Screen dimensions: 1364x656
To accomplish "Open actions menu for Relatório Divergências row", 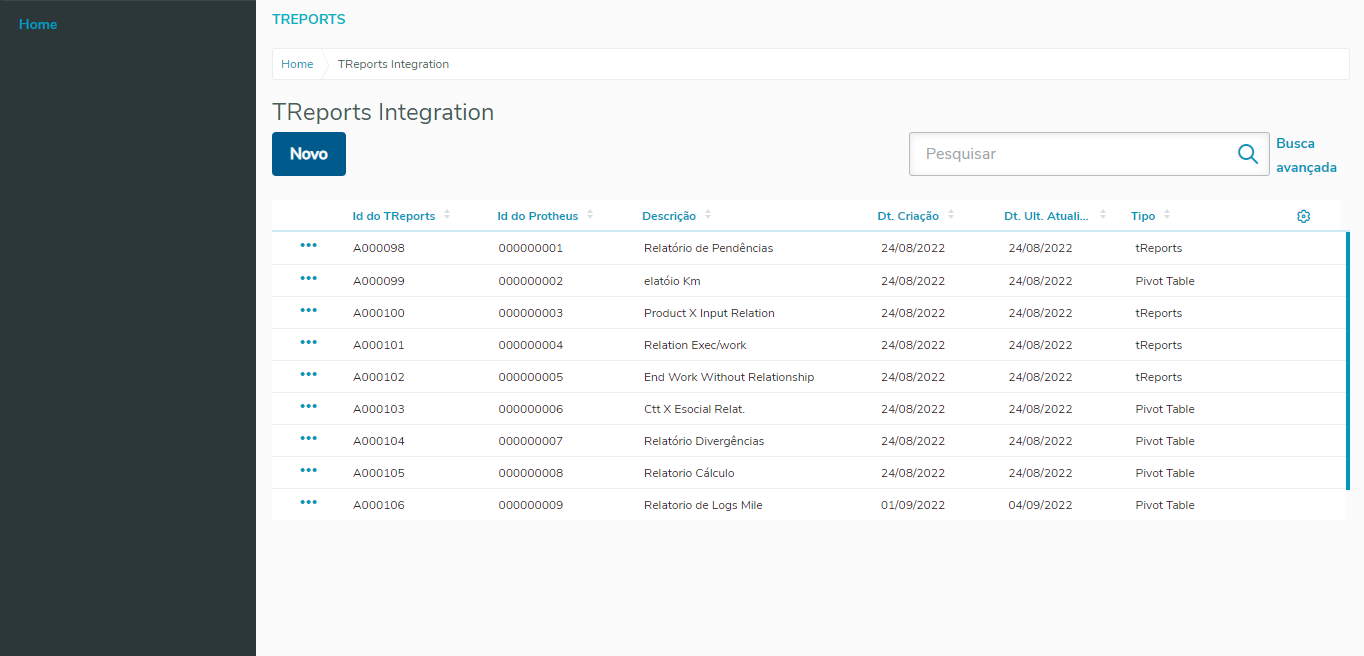I will pos(308,439).
